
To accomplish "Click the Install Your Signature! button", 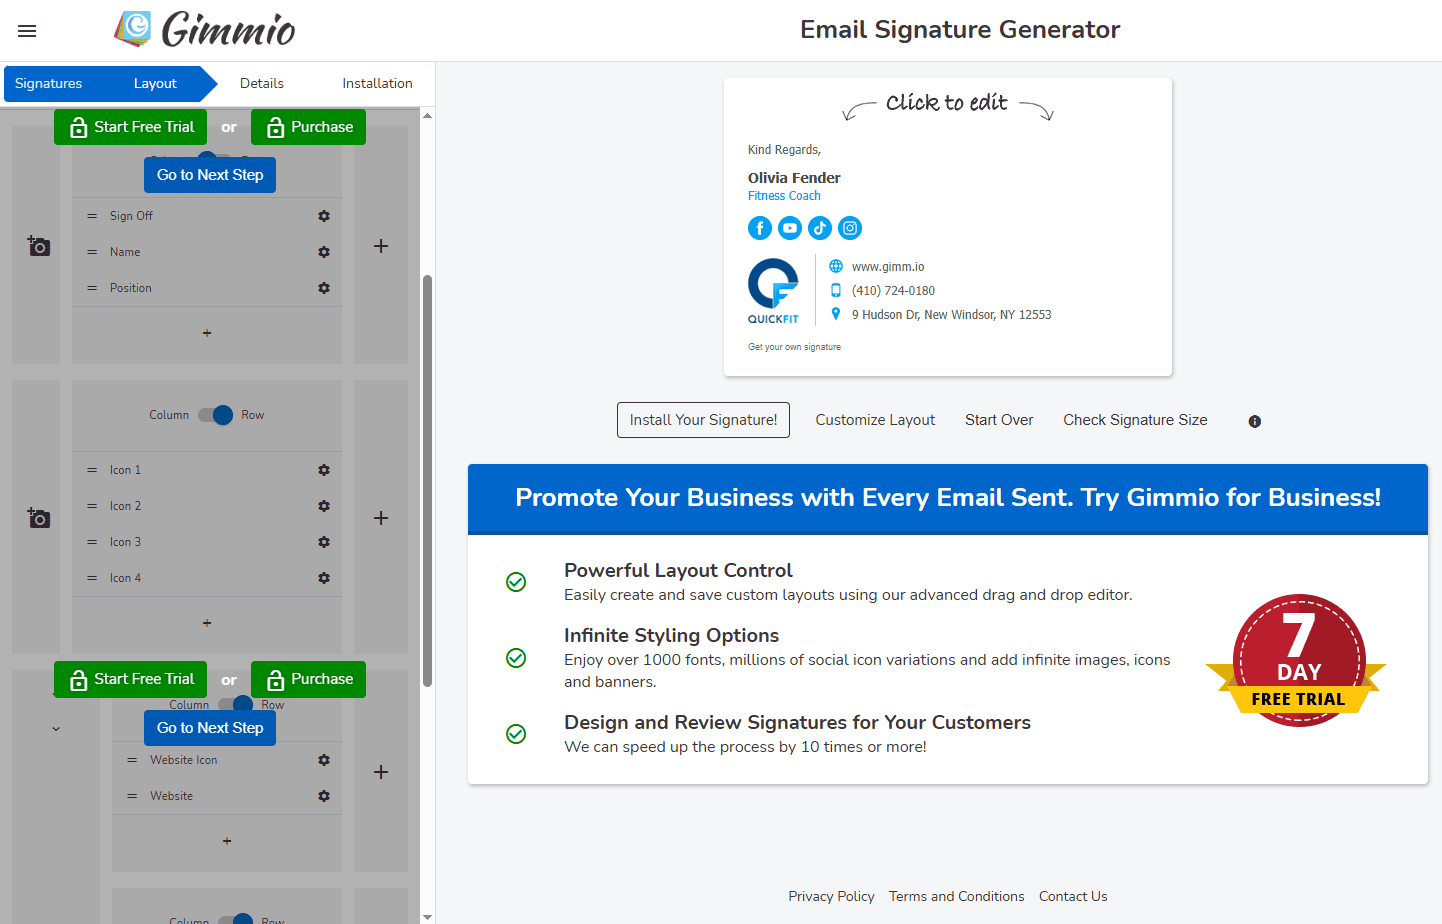I will (703, 420).
